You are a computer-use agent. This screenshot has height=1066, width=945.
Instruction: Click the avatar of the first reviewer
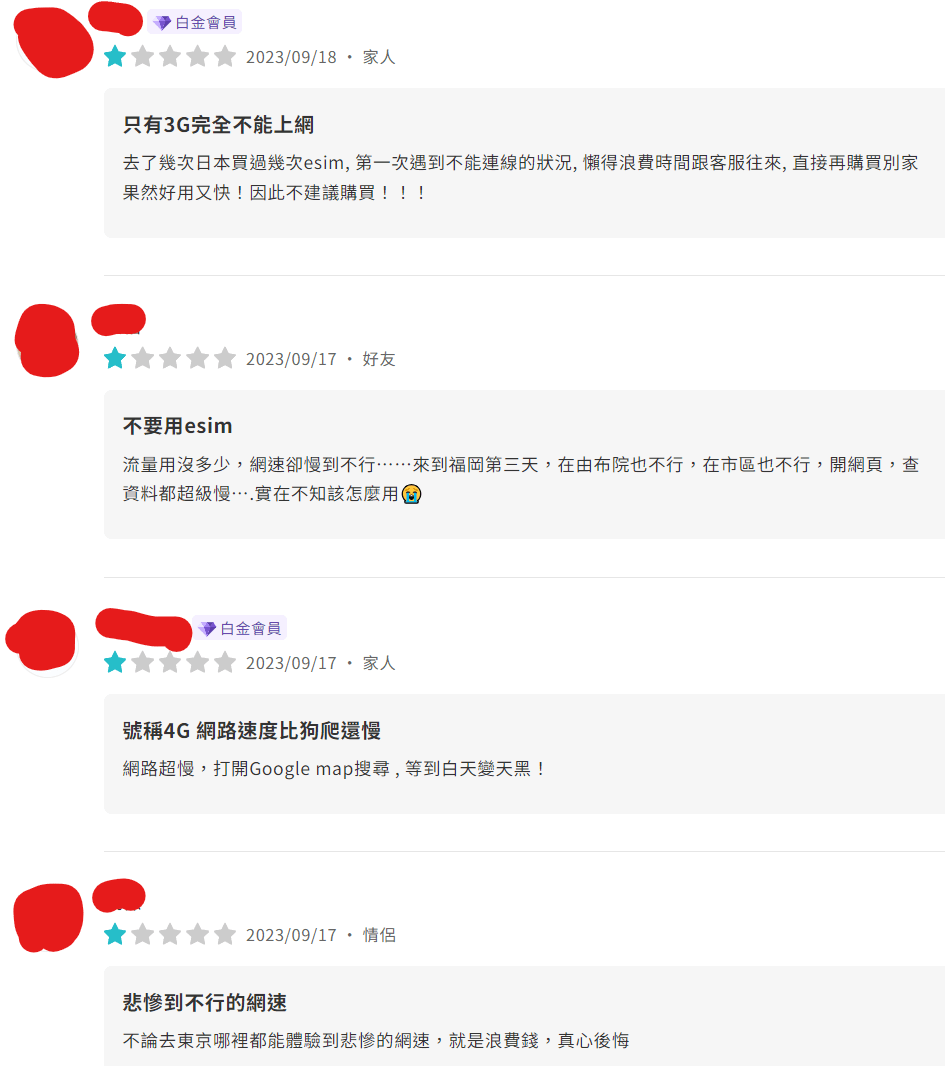(53, 42)
